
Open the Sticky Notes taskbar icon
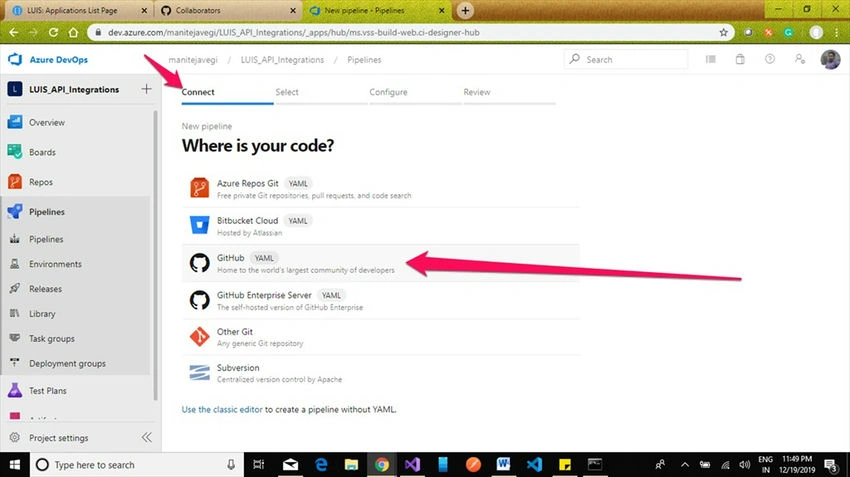[564, 465]
